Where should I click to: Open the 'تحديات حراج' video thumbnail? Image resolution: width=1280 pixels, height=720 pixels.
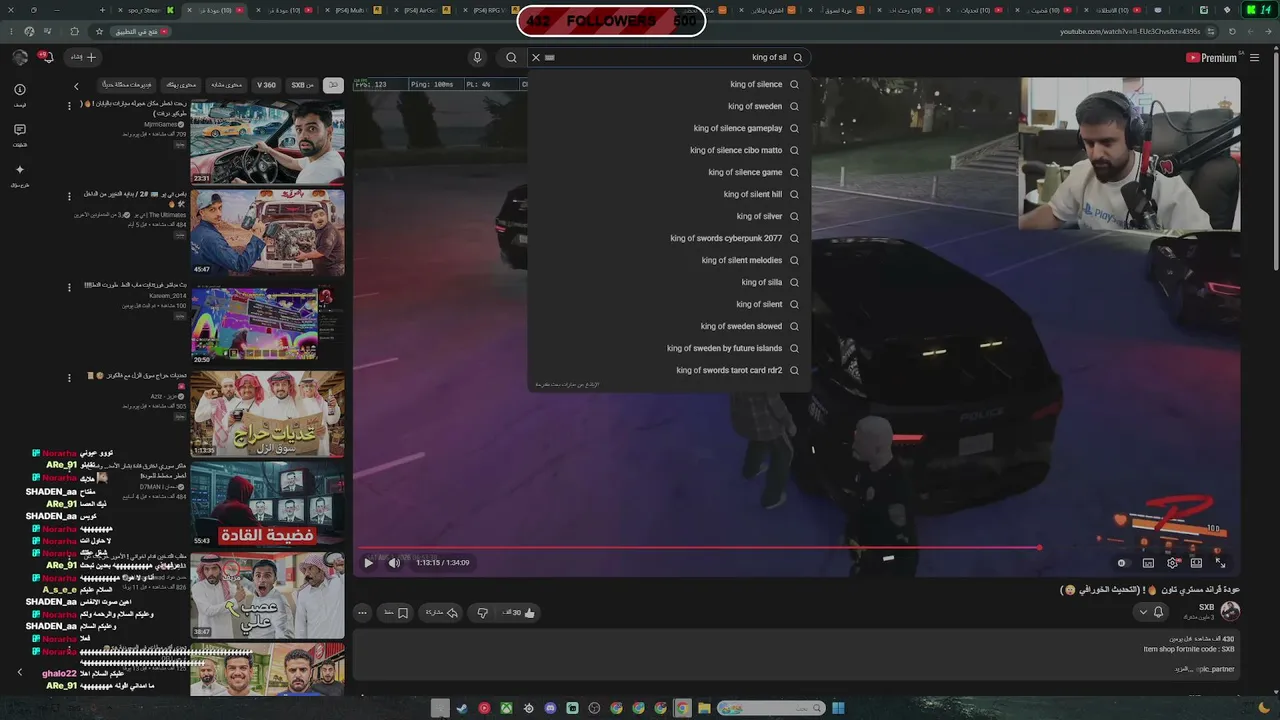pos(267,414)
